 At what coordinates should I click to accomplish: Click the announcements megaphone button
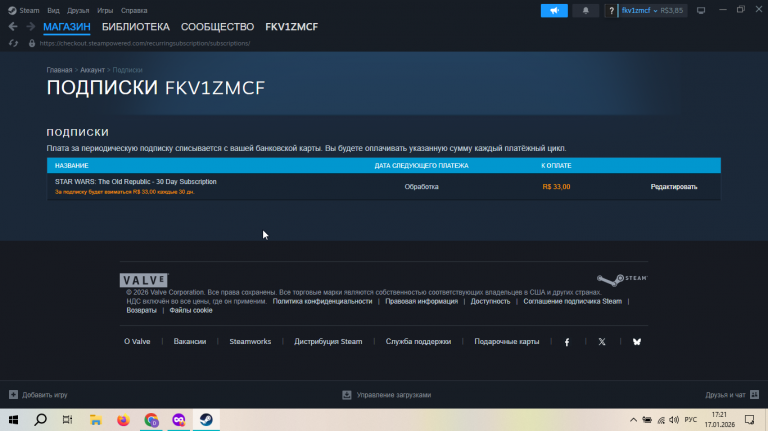[554, 10]
